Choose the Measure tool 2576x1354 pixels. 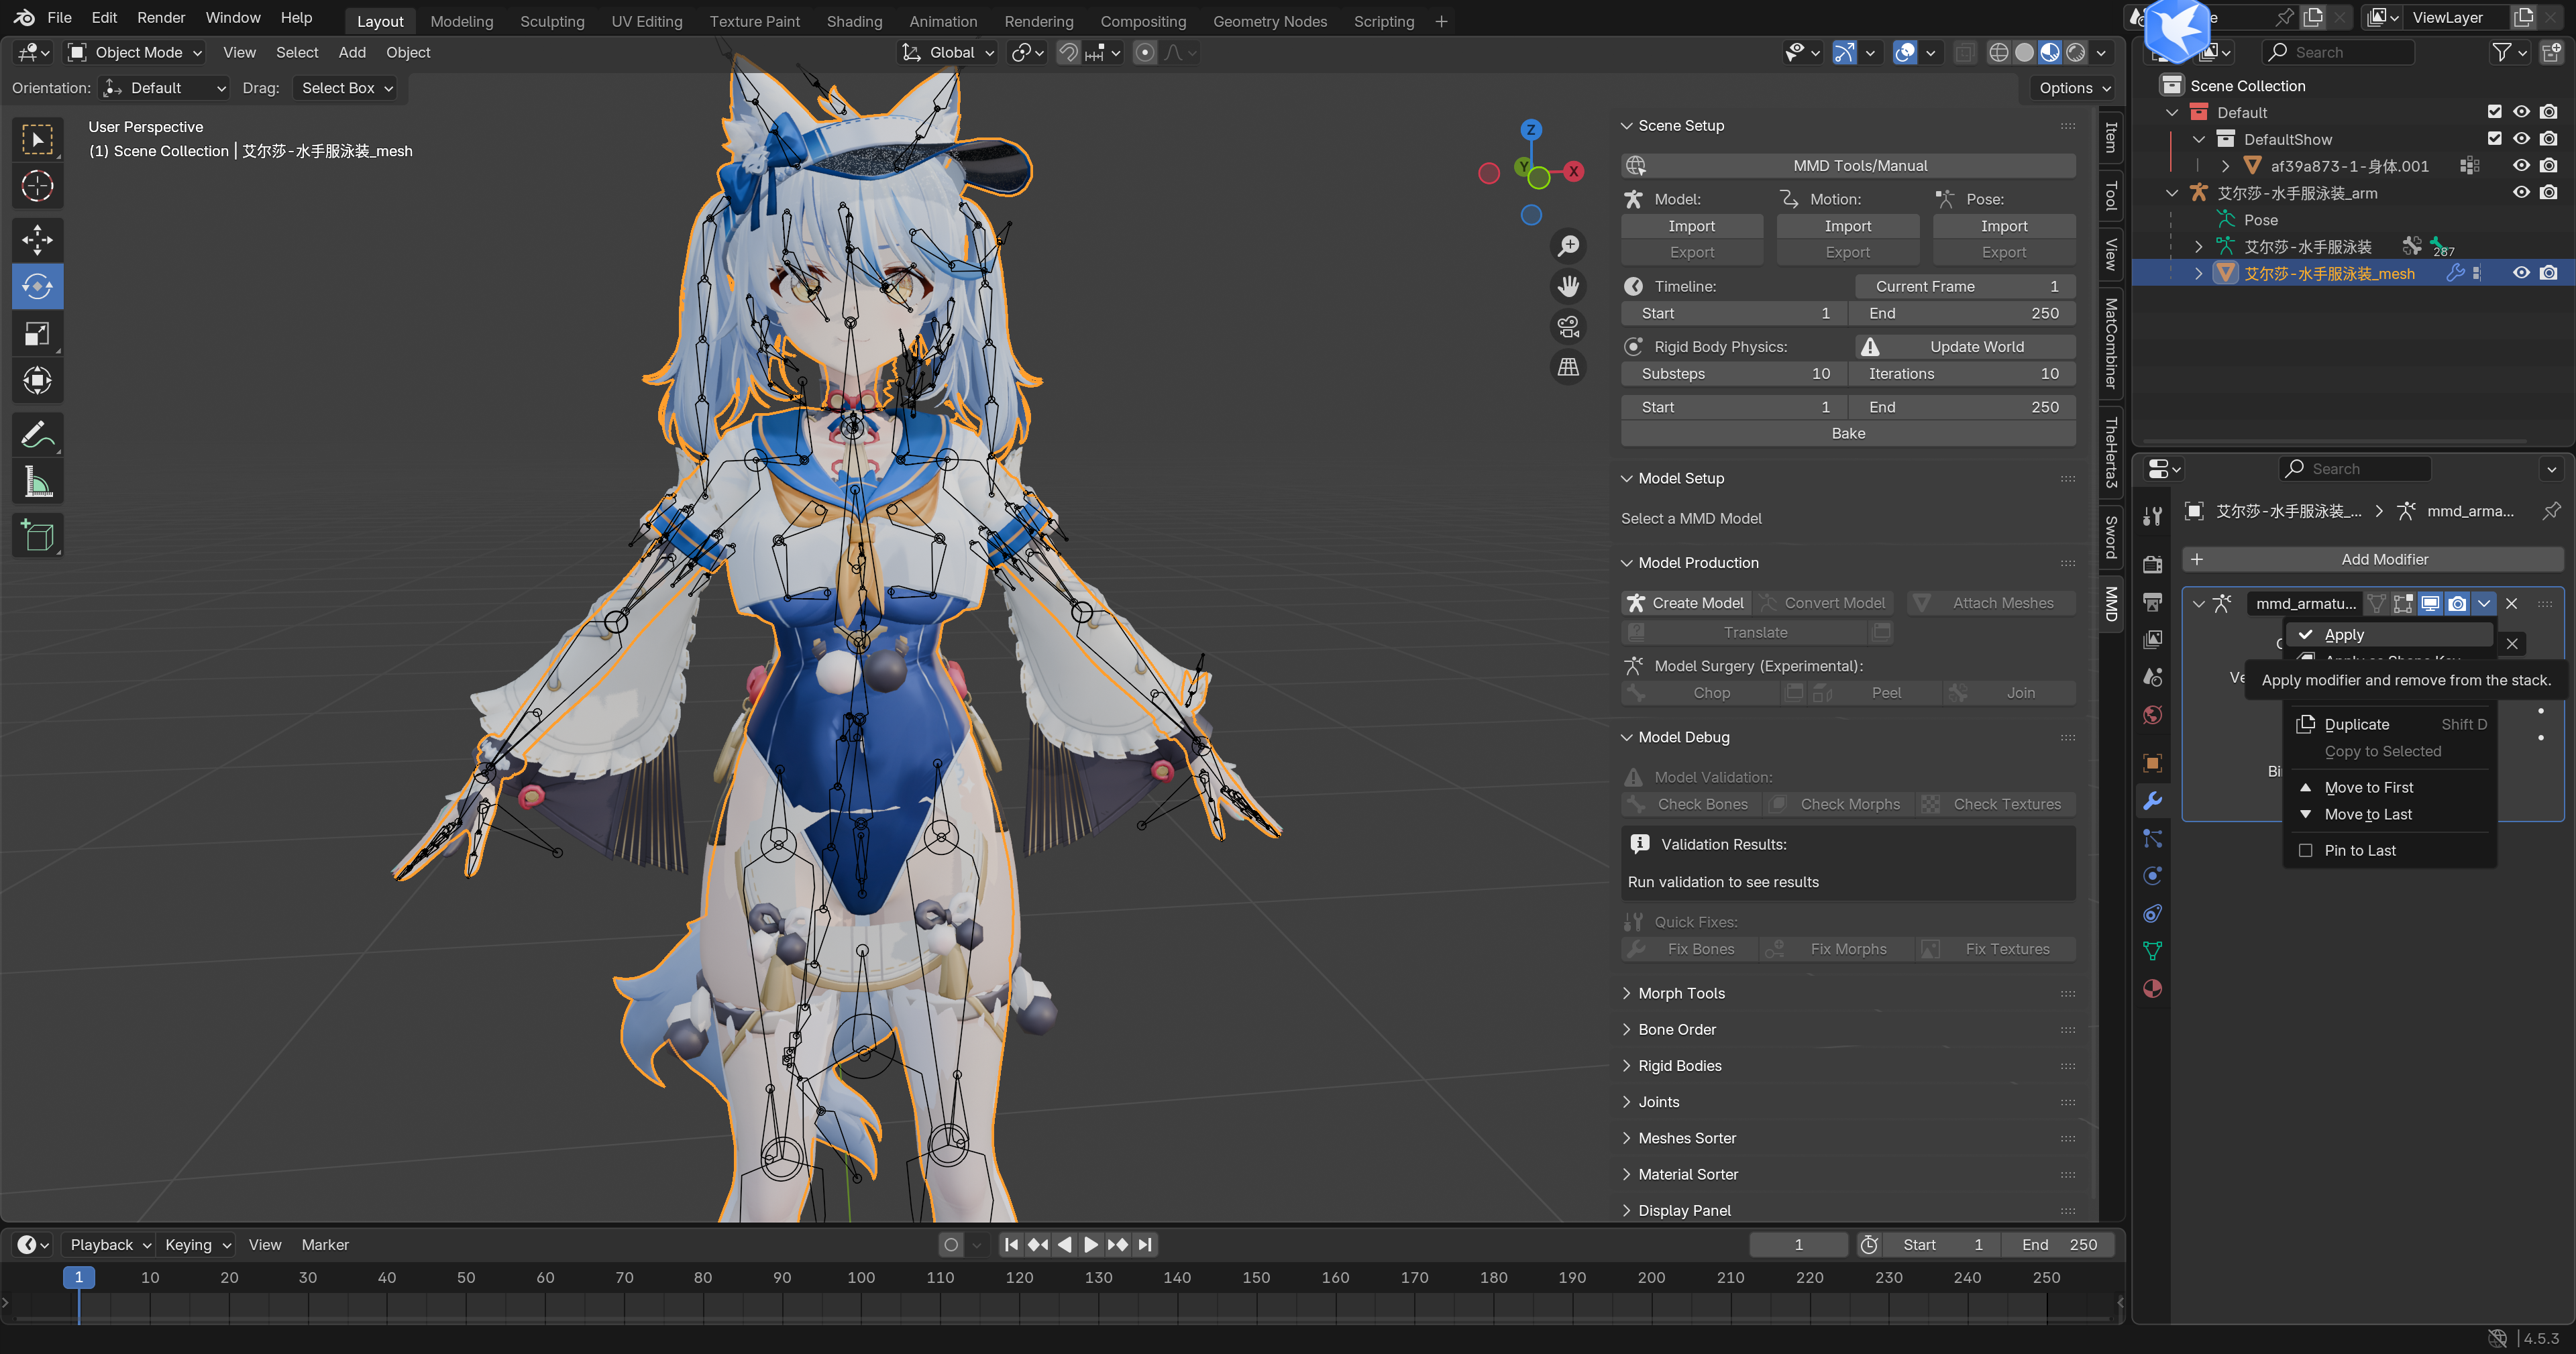(37, 483)
